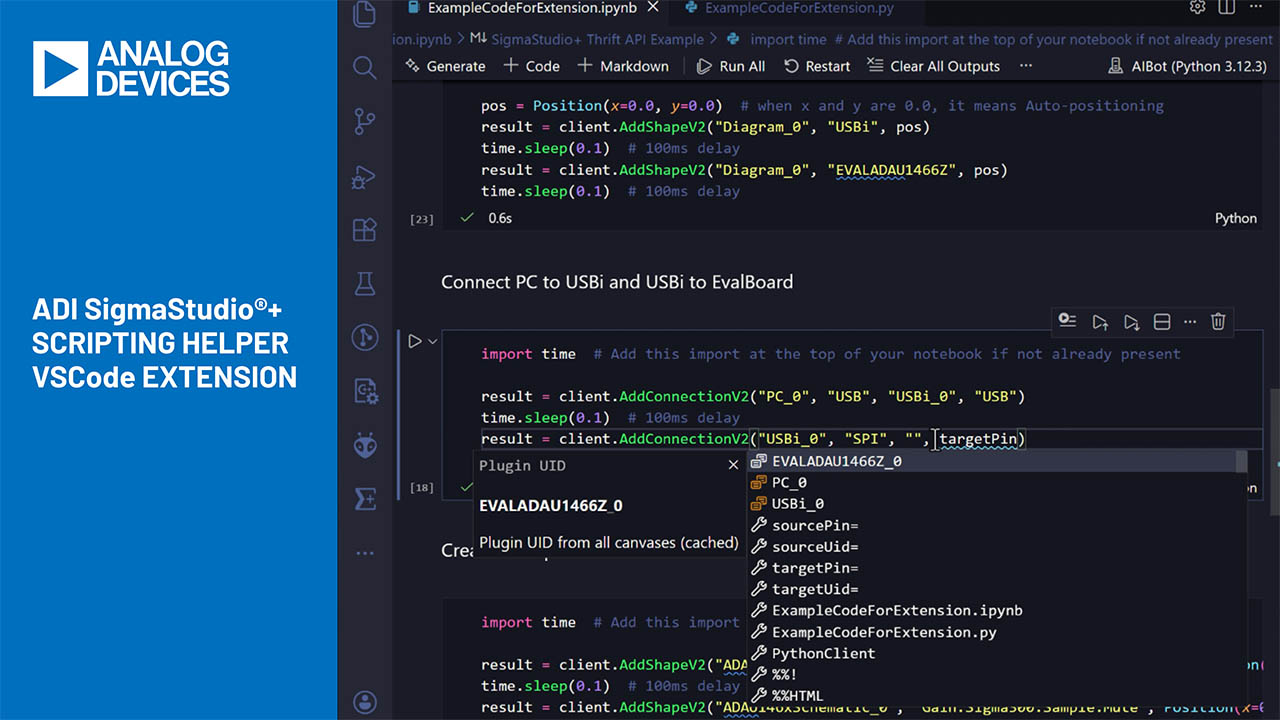
Task: Click the Generate button in the notebook toolbar
Action: (445, 66)
